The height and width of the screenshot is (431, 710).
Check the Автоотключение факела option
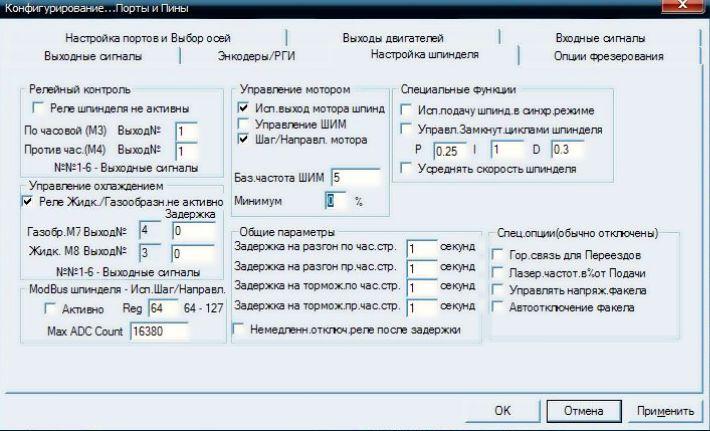(500, 307)
